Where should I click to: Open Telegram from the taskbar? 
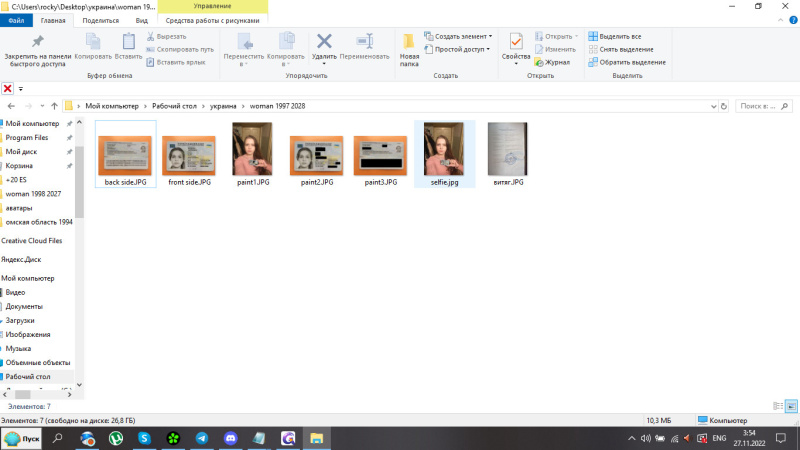point(202,438)
